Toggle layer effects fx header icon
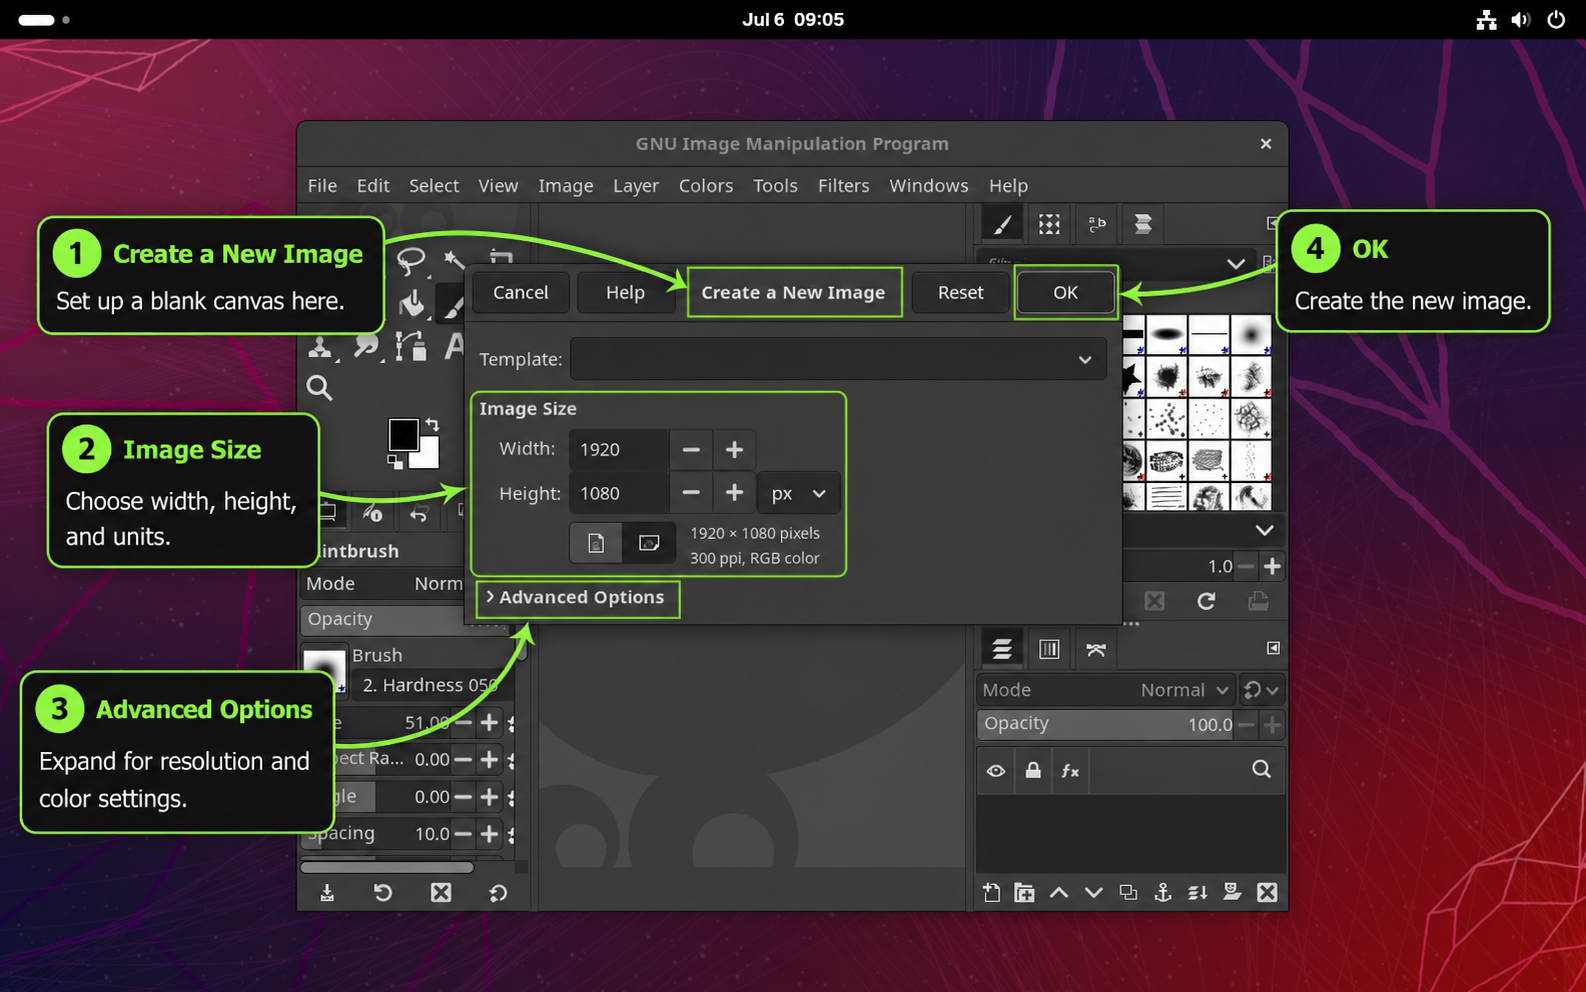 point(1070,771)
